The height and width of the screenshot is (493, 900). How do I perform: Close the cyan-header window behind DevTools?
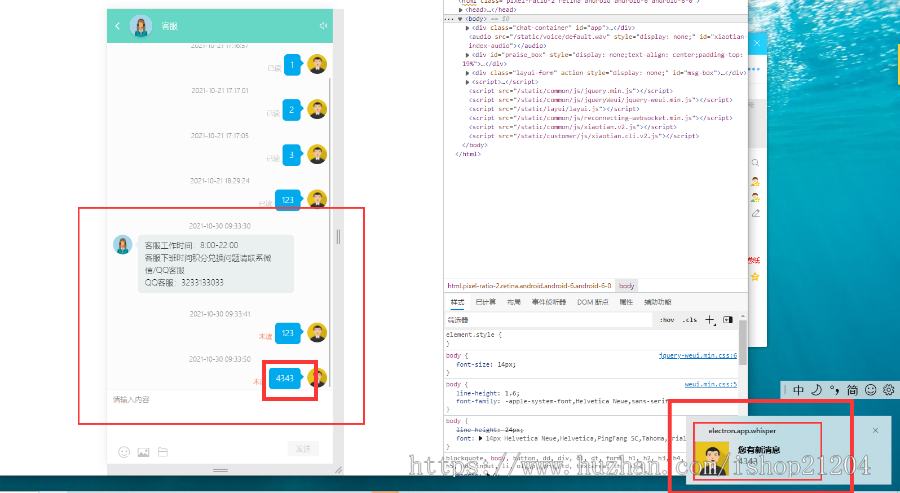757,43
